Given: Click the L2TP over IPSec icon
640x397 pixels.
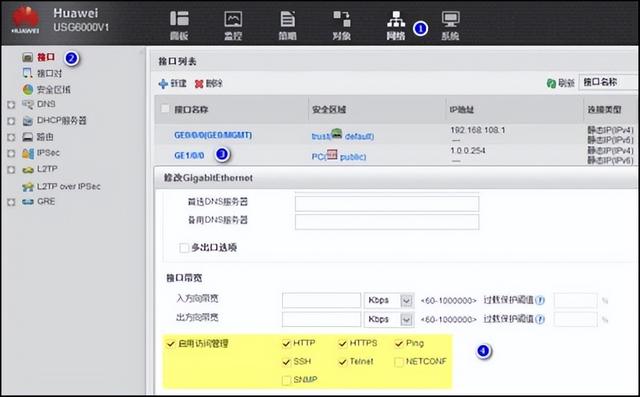Looking at the screenshot, I should 27,187.
